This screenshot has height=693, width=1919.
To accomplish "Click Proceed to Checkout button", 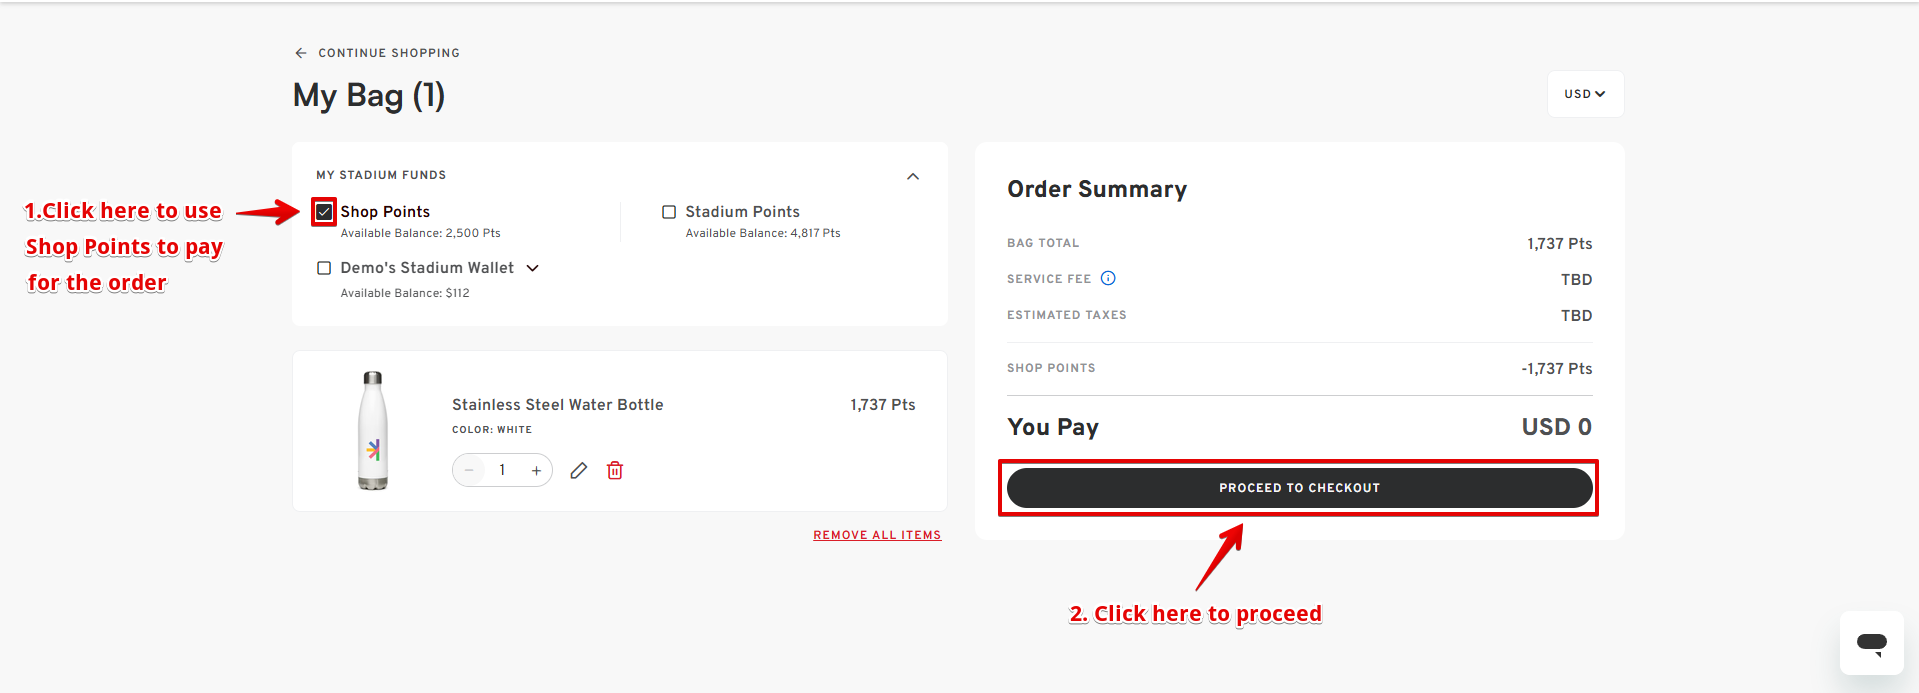I will [x=1299, y=488].
